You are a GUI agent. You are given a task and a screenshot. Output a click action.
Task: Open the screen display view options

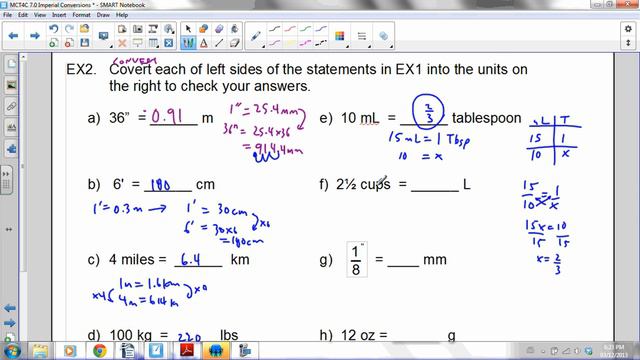(104, 37)
